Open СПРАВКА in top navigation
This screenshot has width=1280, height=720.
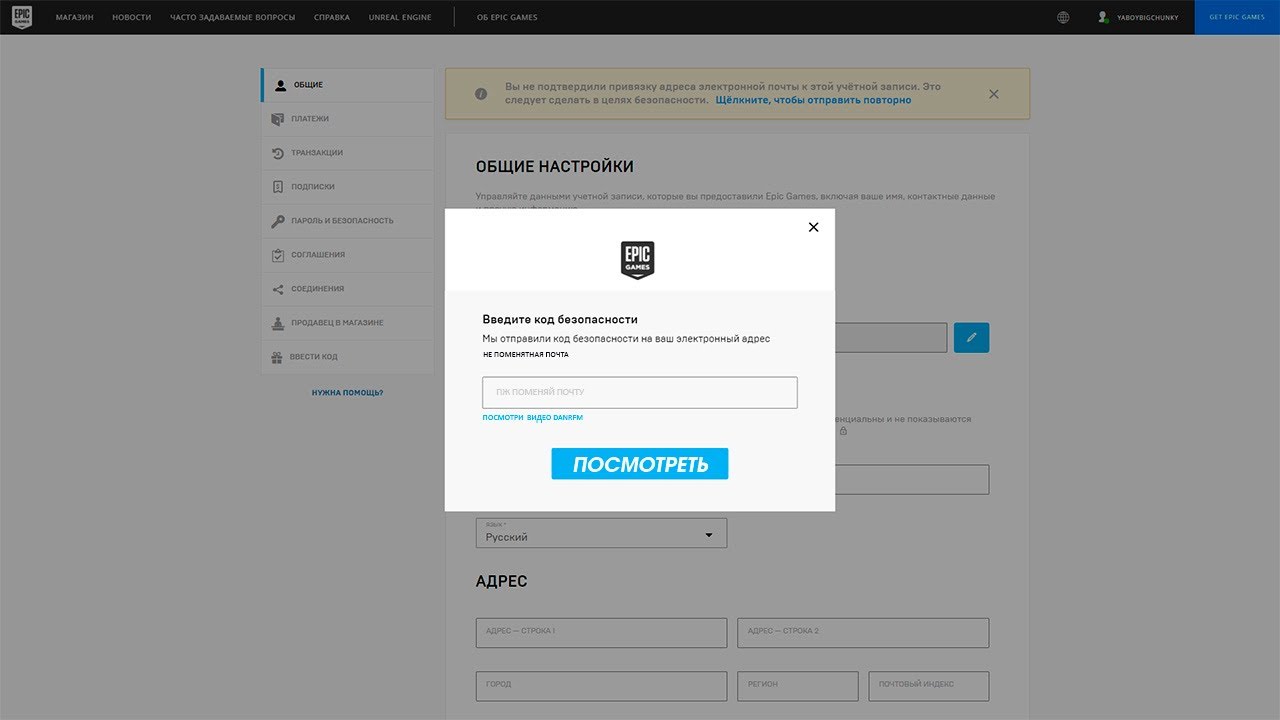[332, 17]
